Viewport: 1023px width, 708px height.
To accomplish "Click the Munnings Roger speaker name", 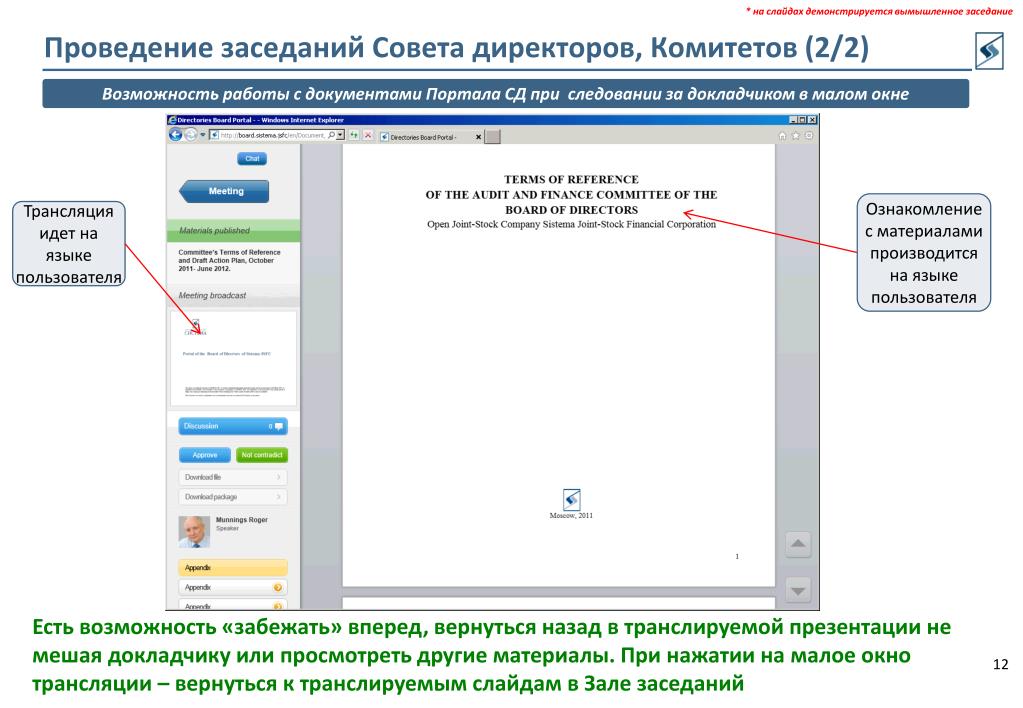I will pyautogui.click(x=241, y=520).
